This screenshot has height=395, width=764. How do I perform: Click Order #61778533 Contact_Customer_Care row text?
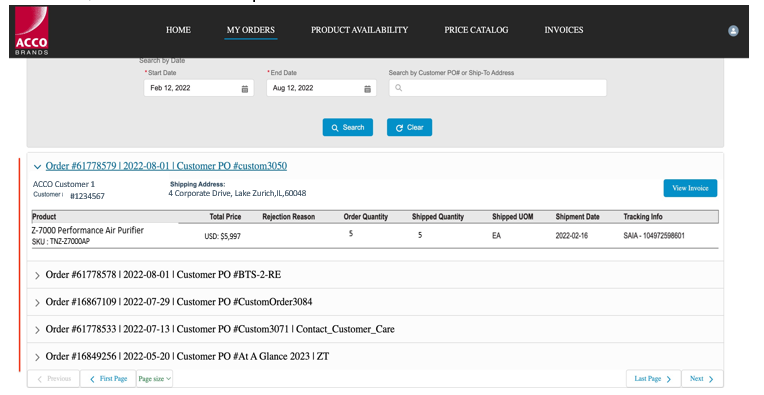point(220,329)
